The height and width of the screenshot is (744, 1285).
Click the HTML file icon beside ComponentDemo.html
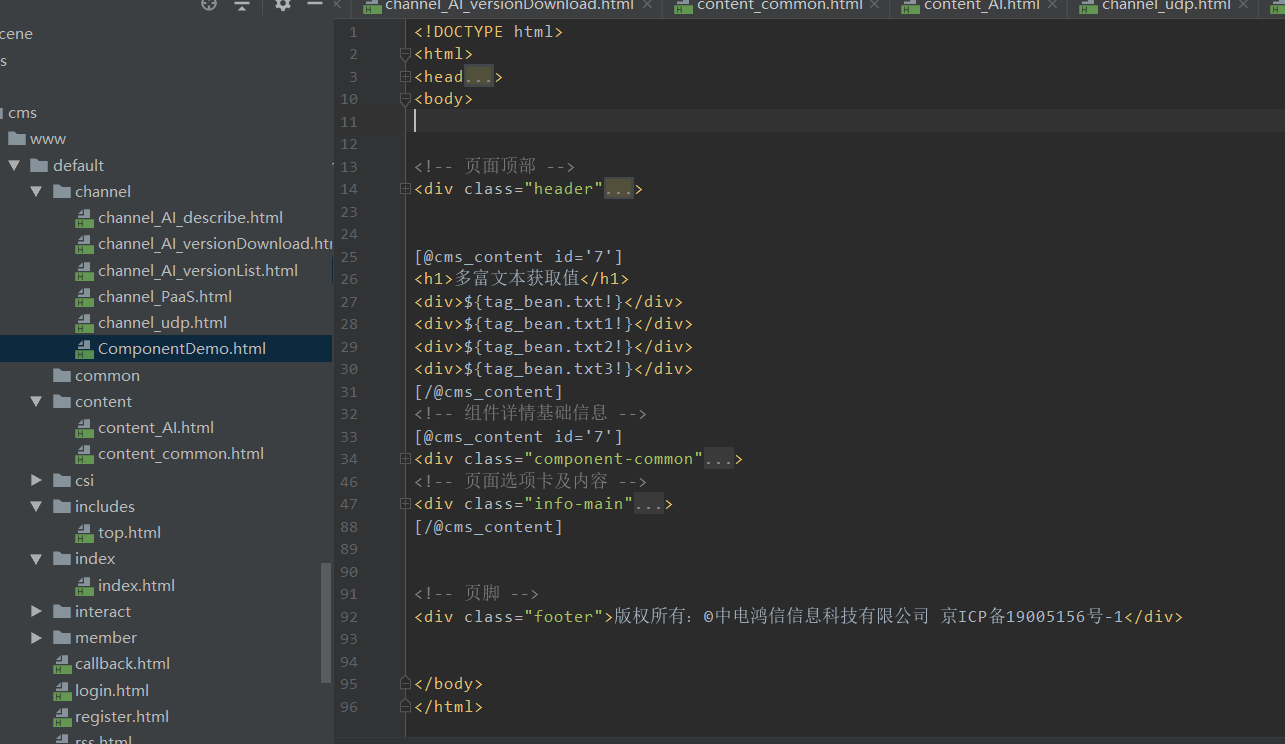(x=85, y=349)
